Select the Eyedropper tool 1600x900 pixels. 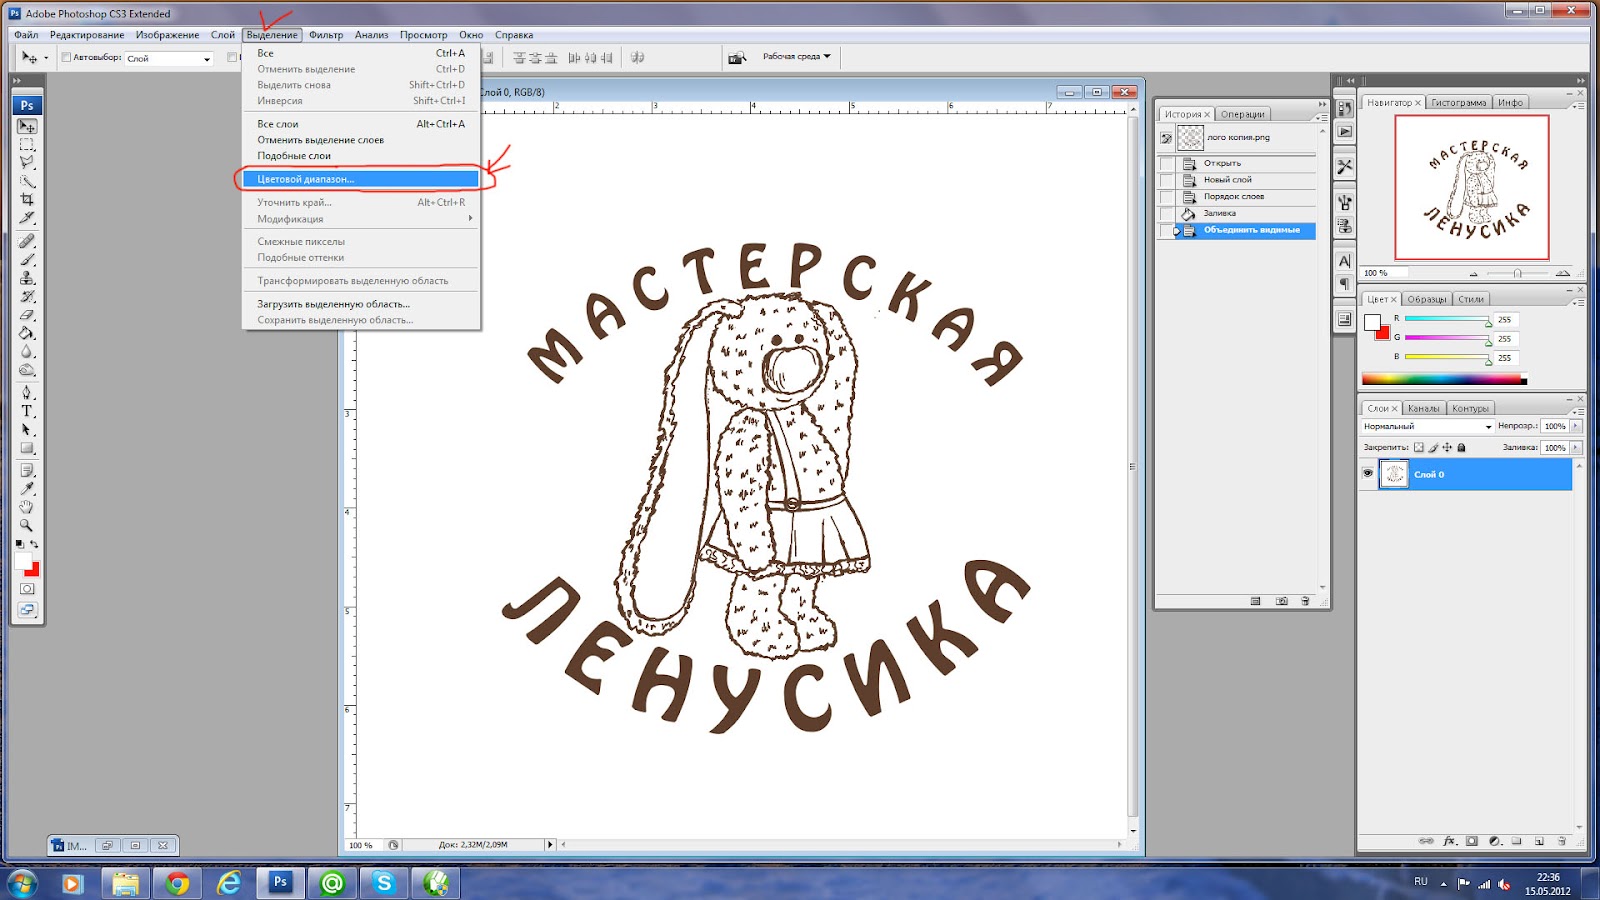[x=27, y=488]
